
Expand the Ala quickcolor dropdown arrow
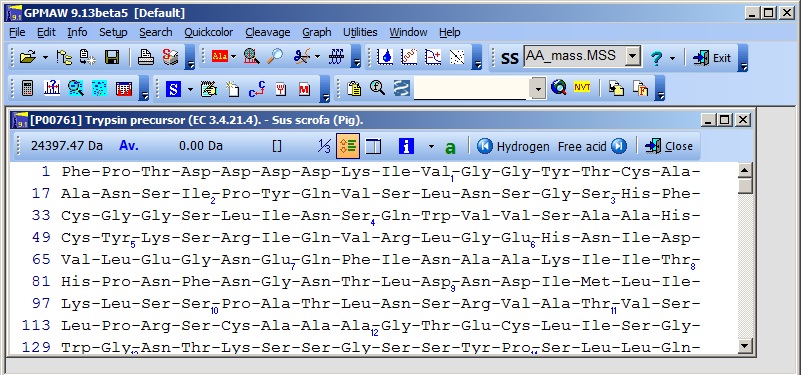tap(234, 57)
